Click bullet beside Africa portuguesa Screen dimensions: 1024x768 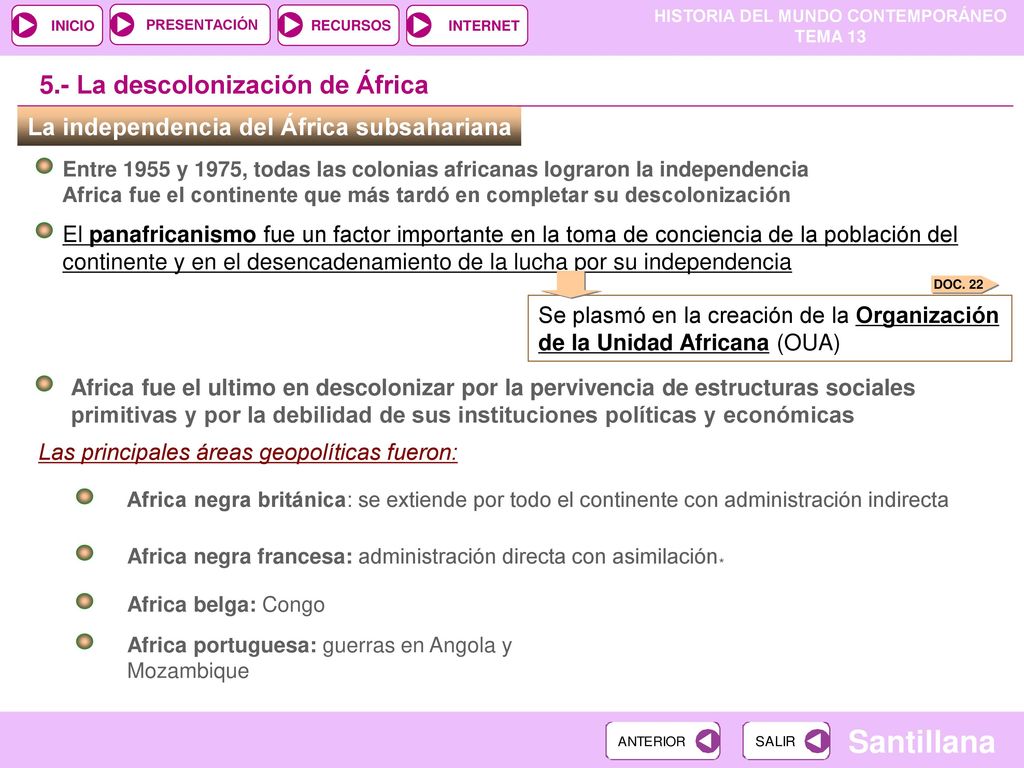(x=85, y=641)
